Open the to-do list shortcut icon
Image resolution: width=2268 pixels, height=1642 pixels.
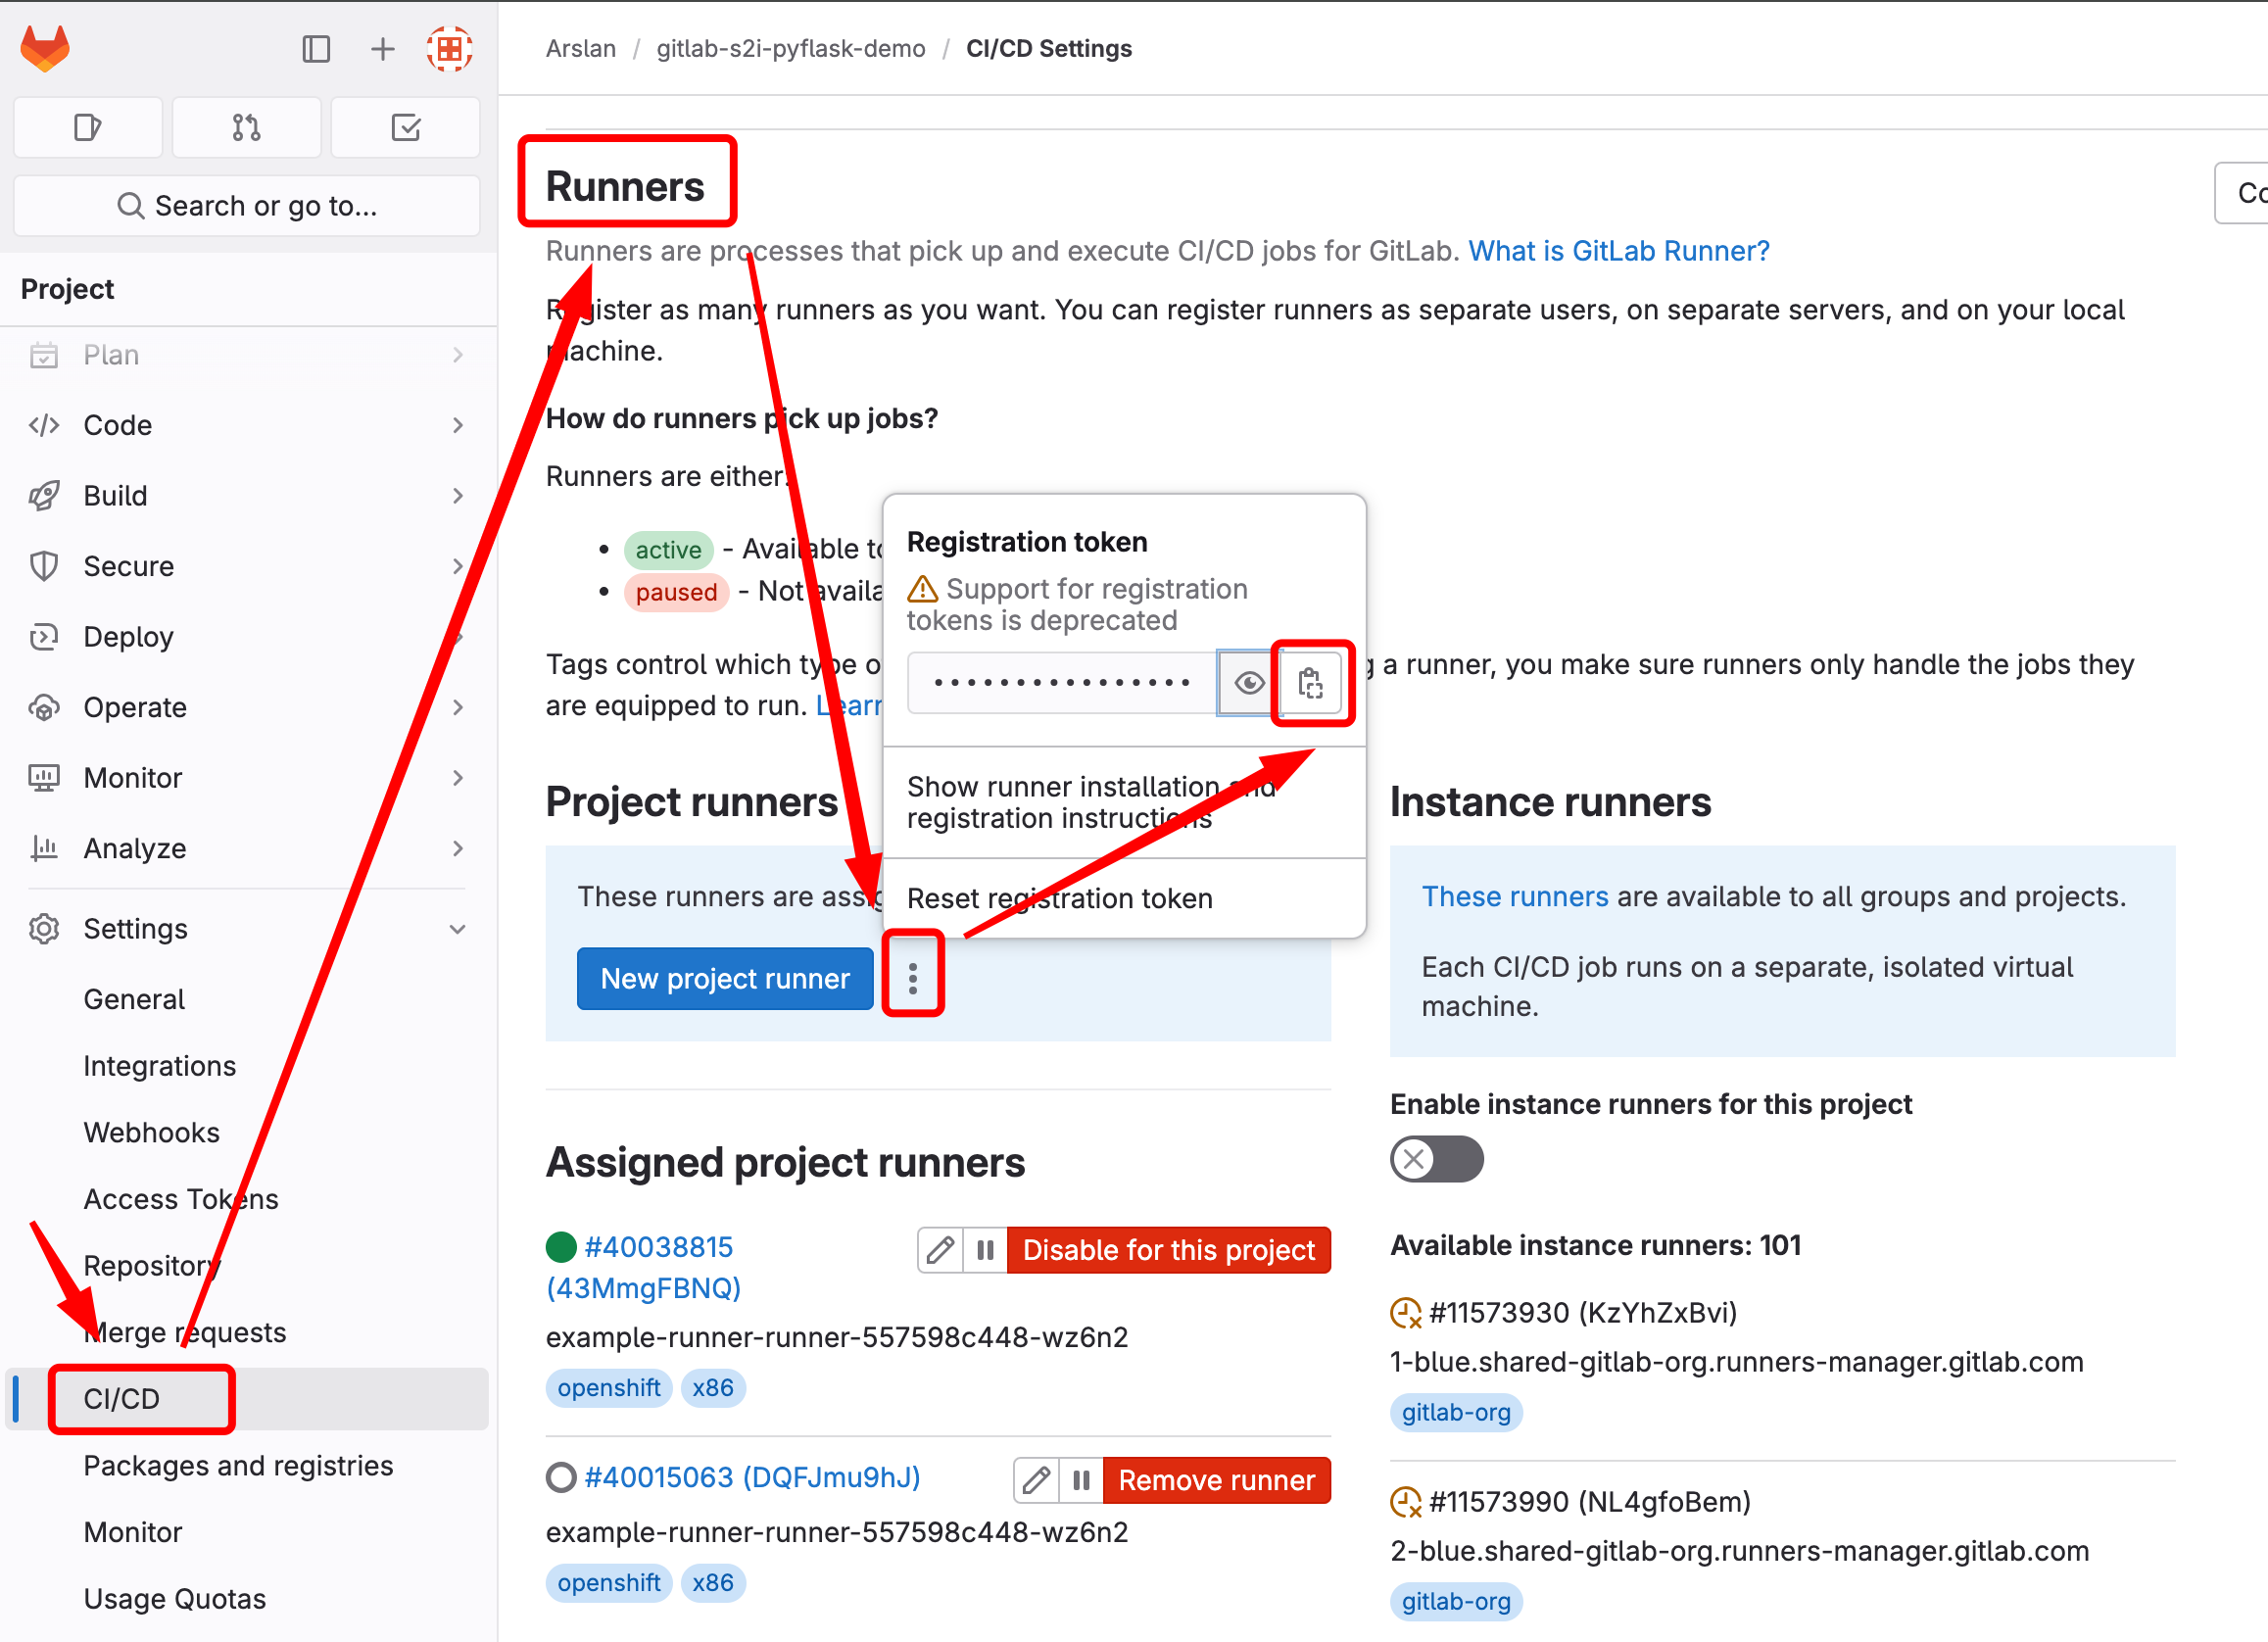[405, 127]
